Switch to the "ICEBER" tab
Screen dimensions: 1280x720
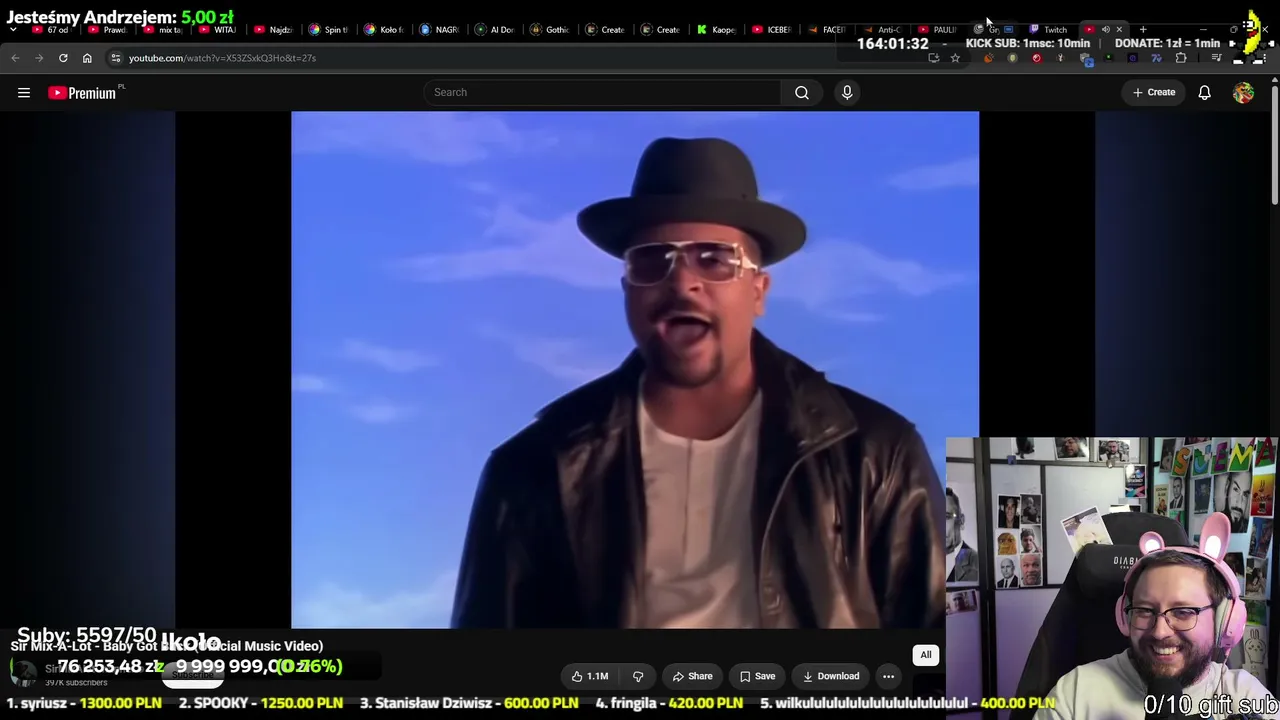coord(771,30)
